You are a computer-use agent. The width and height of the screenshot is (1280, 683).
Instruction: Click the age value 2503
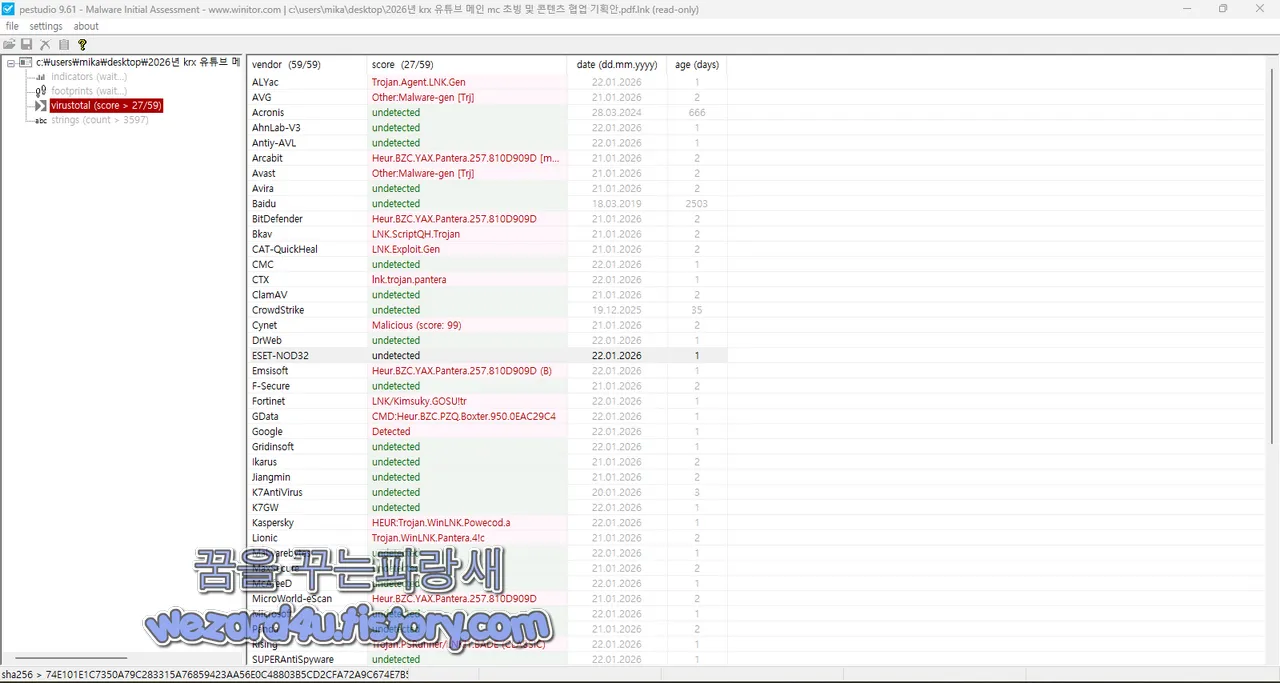tap(697, 204)
